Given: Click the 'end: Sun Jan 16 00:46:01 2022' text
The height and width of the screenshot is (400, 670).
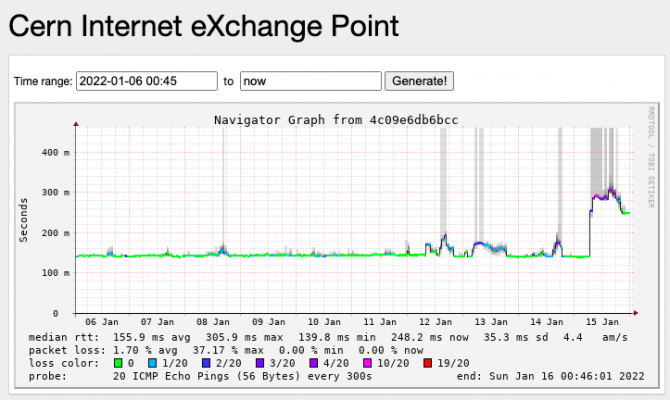Looking at the screenshot, I should 550,376.
